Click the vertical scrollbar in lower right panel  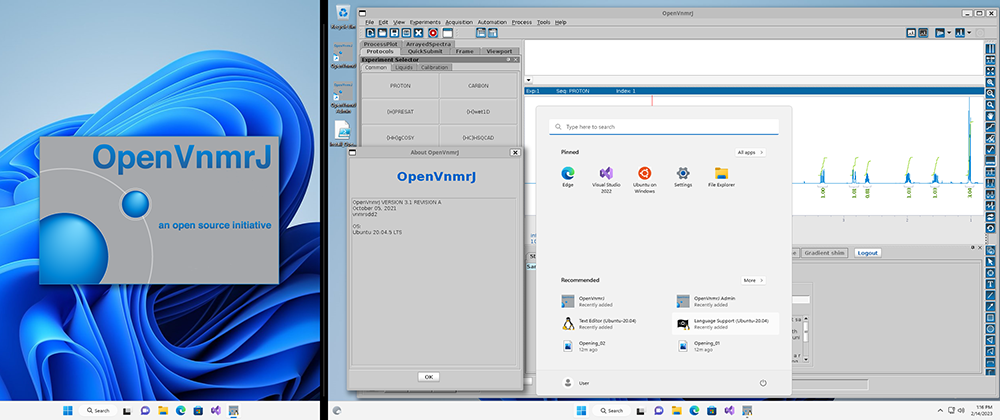[805, 341]
